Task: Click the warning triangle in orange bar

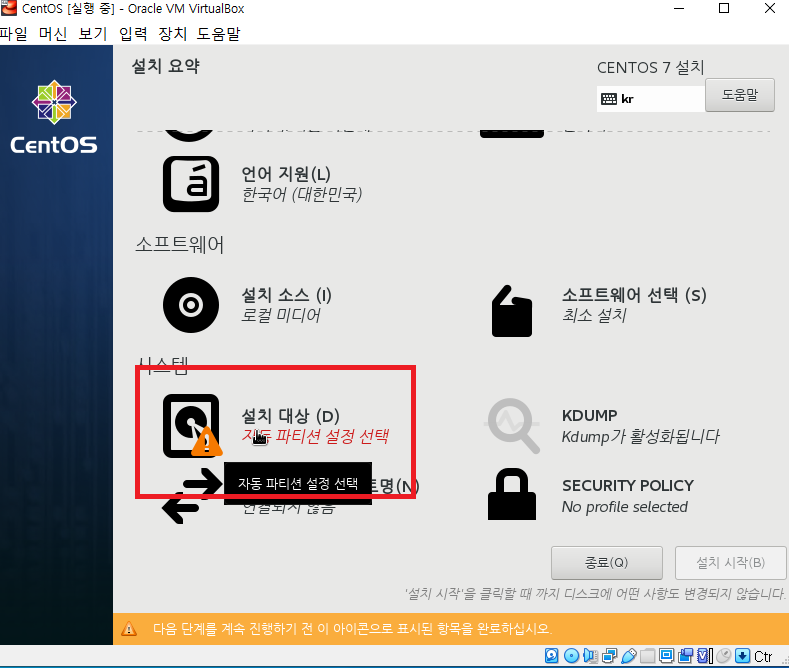Action: click(x=129, y=629)
